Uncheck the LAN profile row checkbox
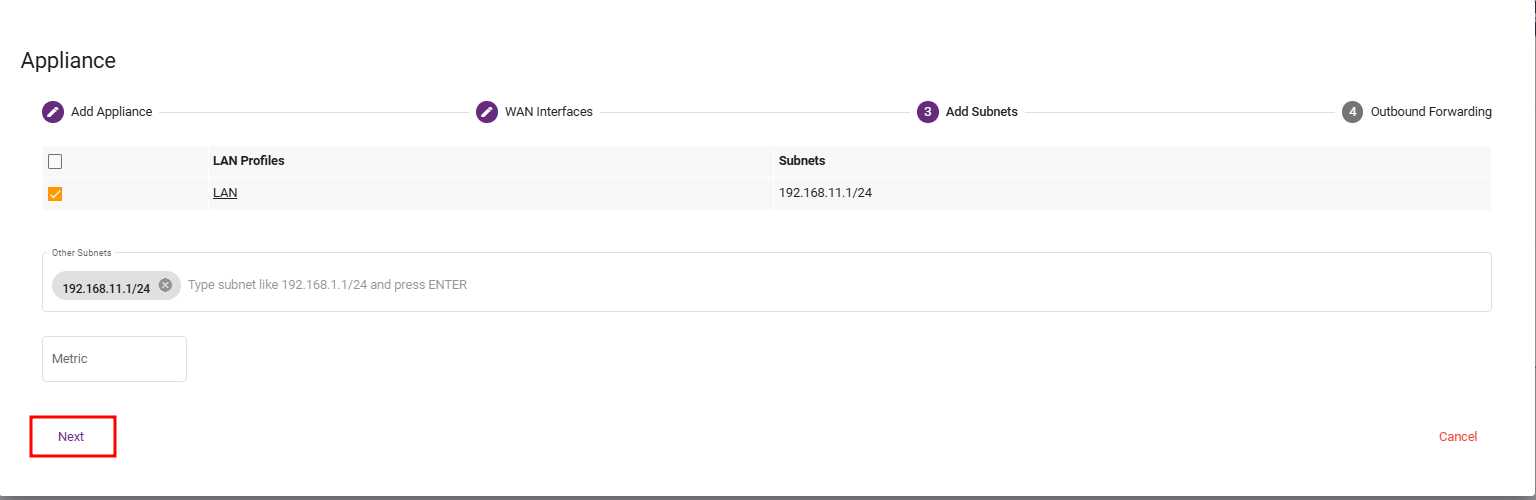This screenshot has height=500, width=1536. pyautogui.click(x=55, y=194)
